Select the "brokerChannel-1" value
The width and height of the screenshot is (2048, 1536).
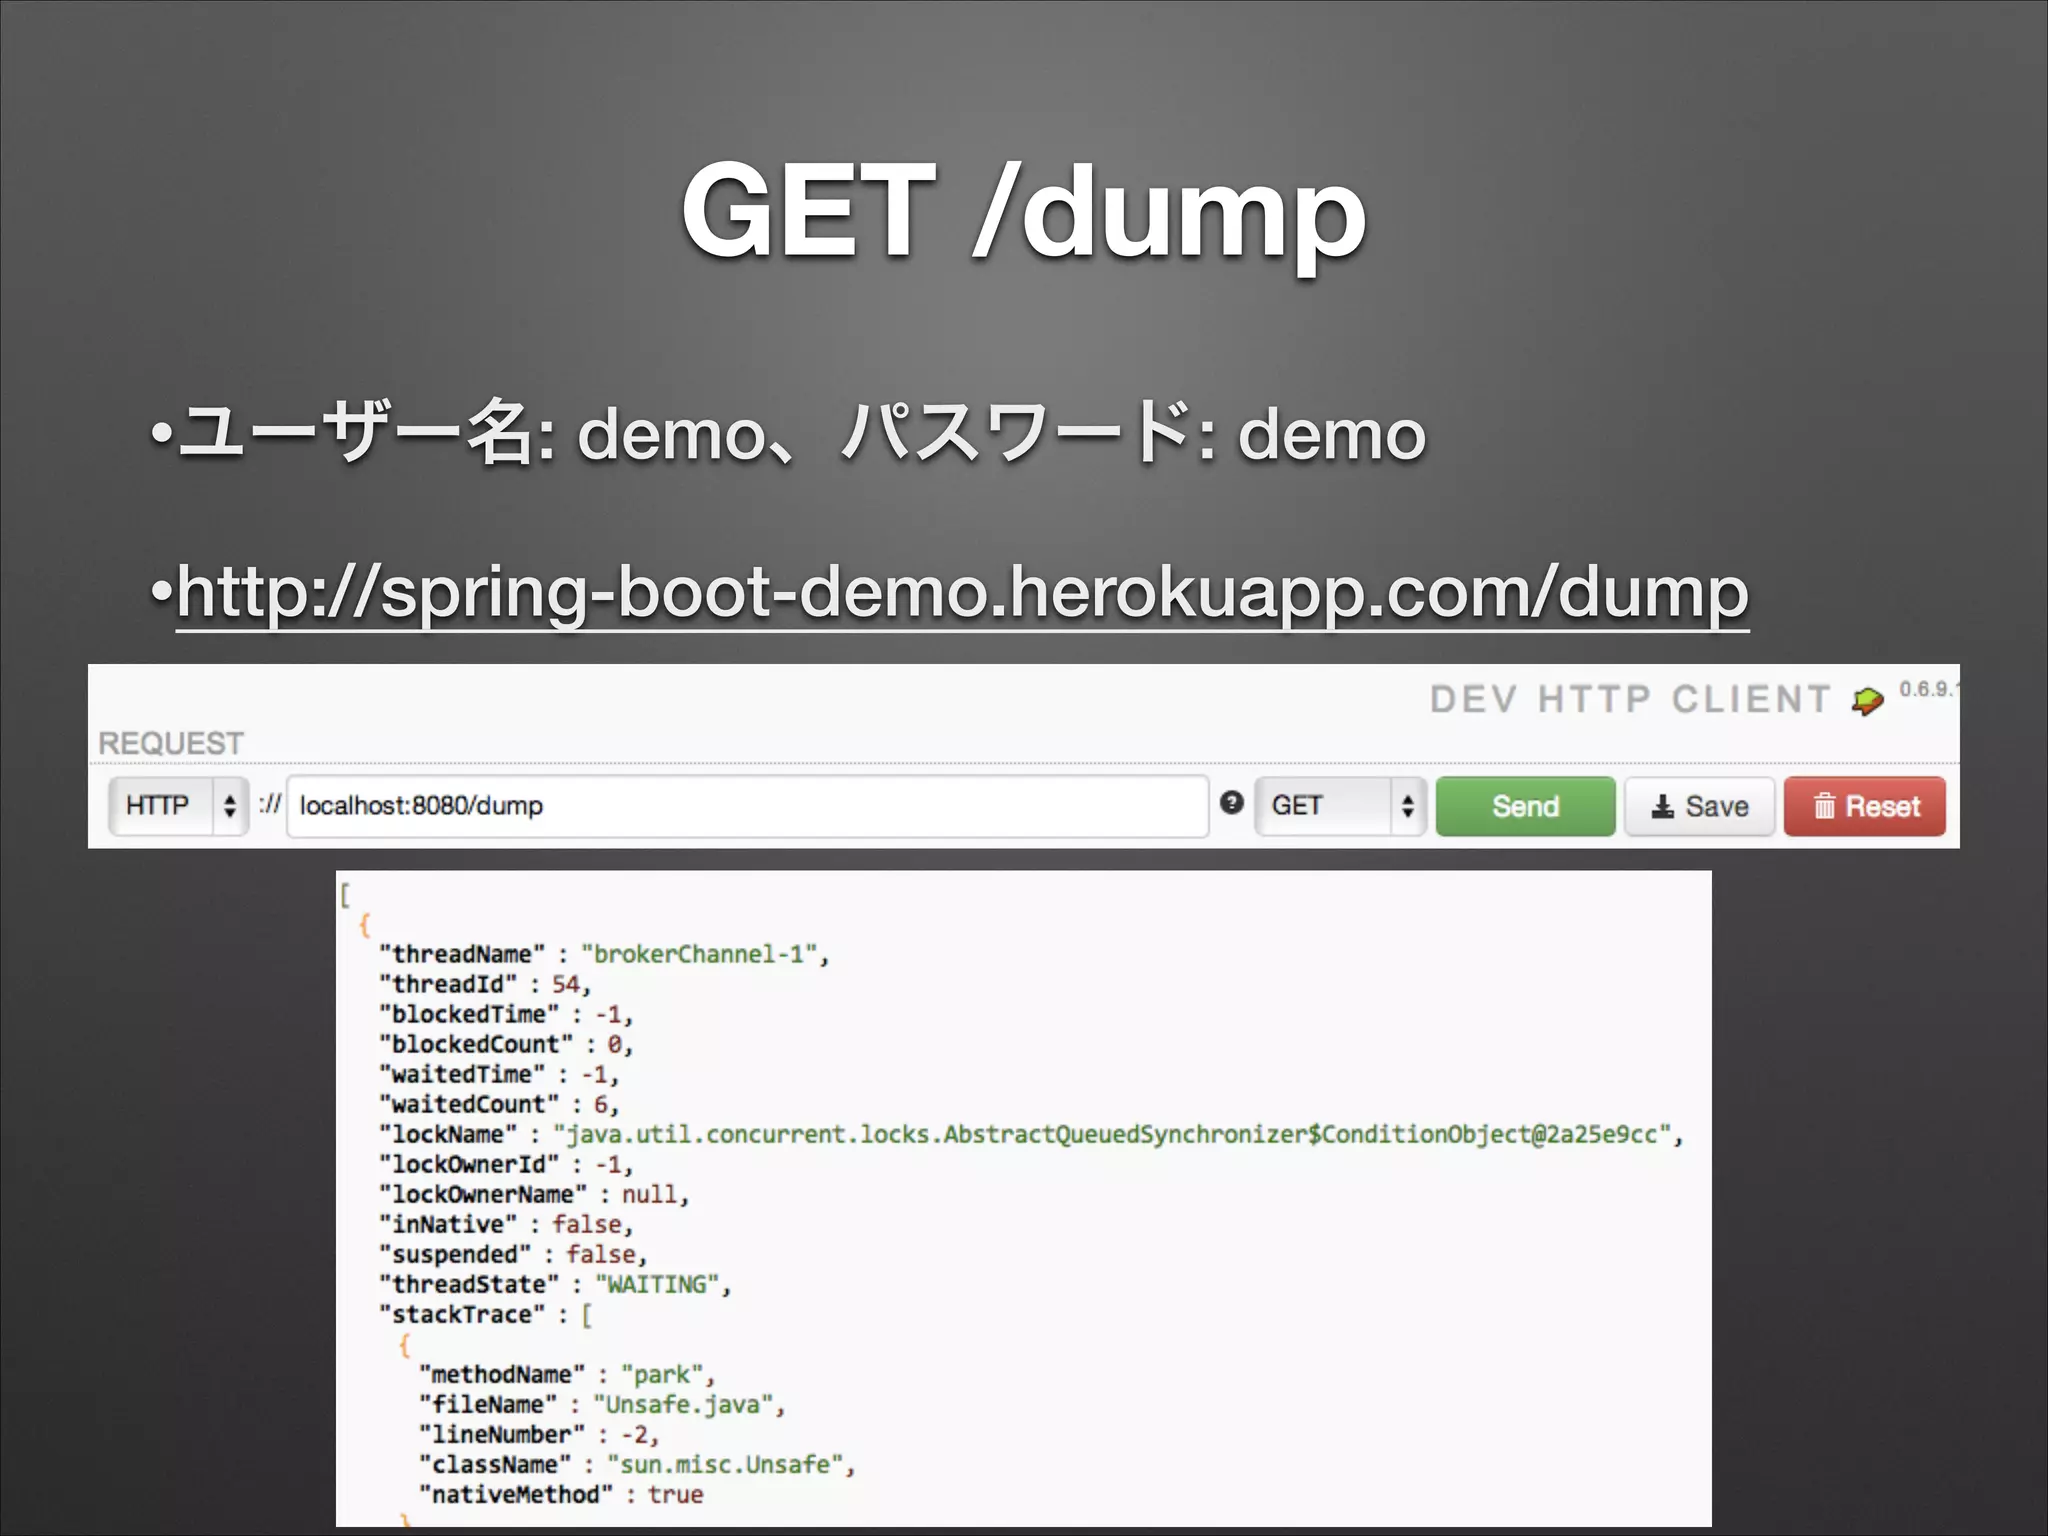(x=699, y=954)
